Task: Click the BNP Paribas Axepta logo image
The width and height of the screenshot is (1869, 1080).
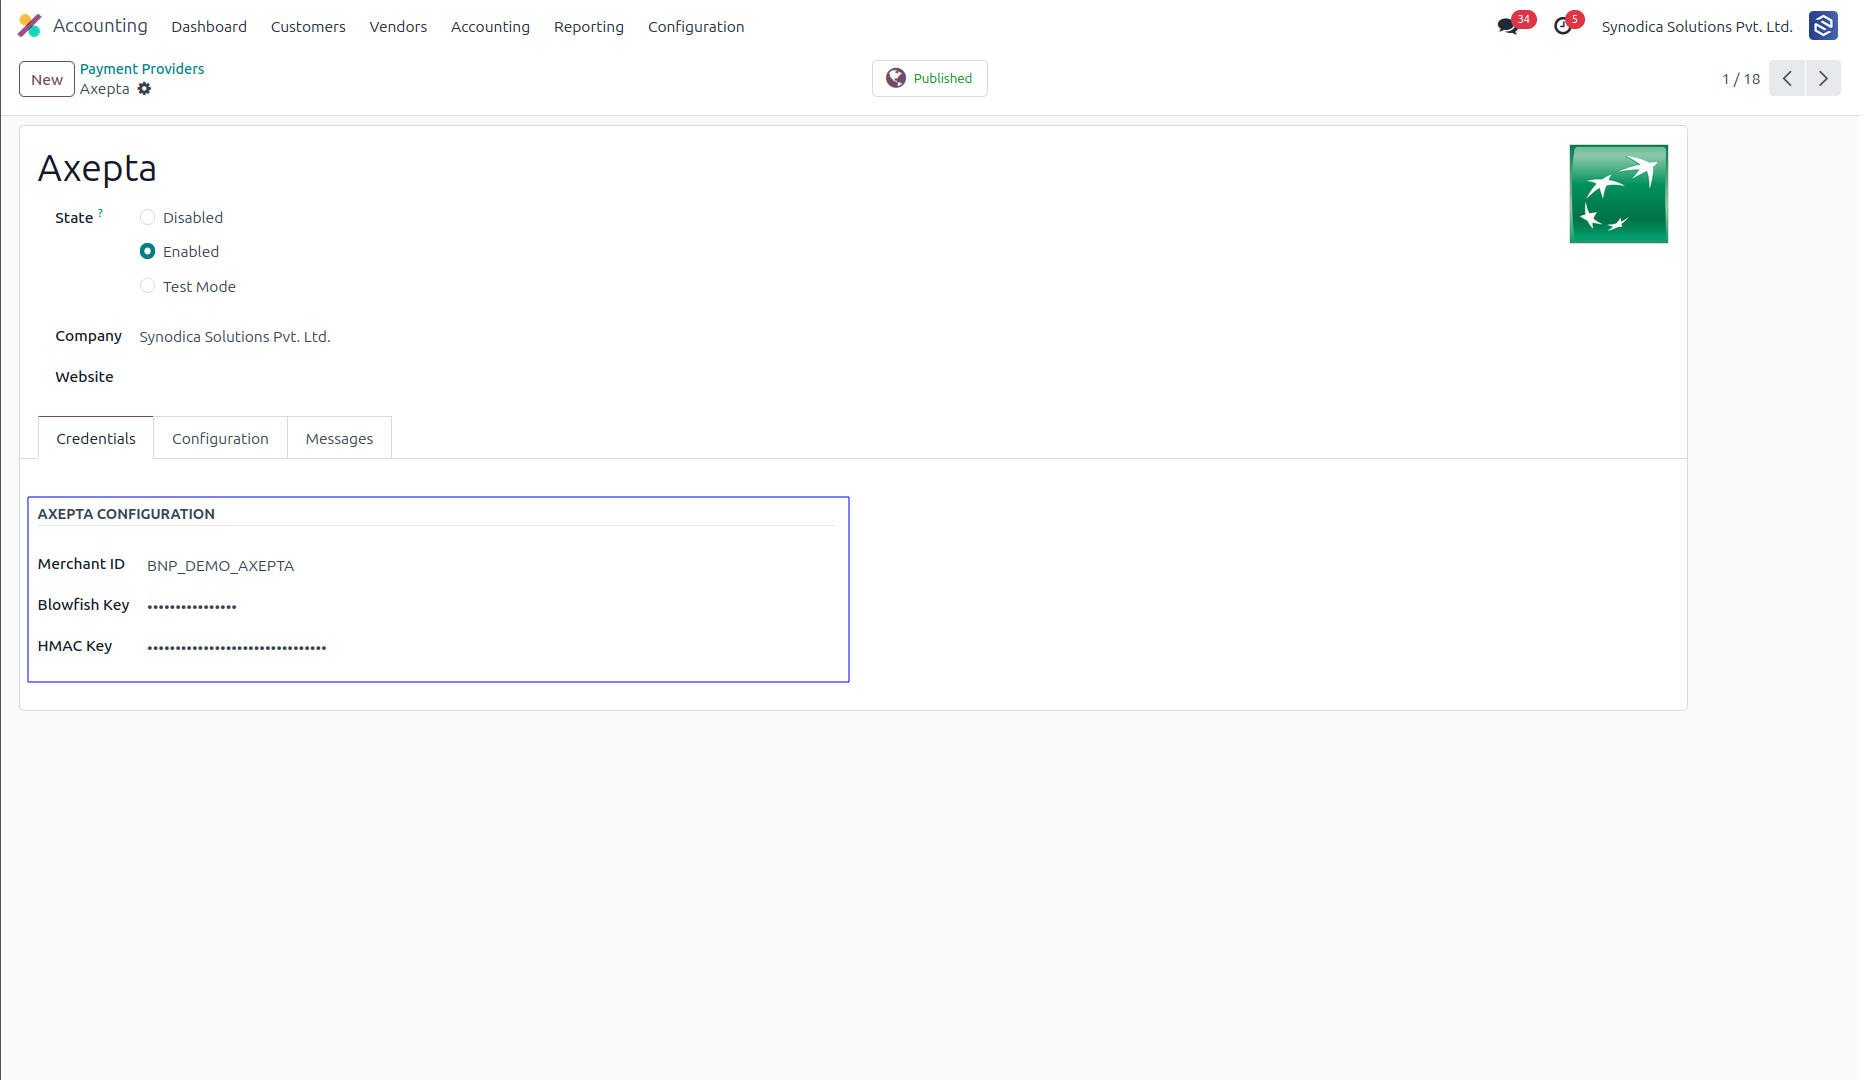Action: [x=1618, y=194]
